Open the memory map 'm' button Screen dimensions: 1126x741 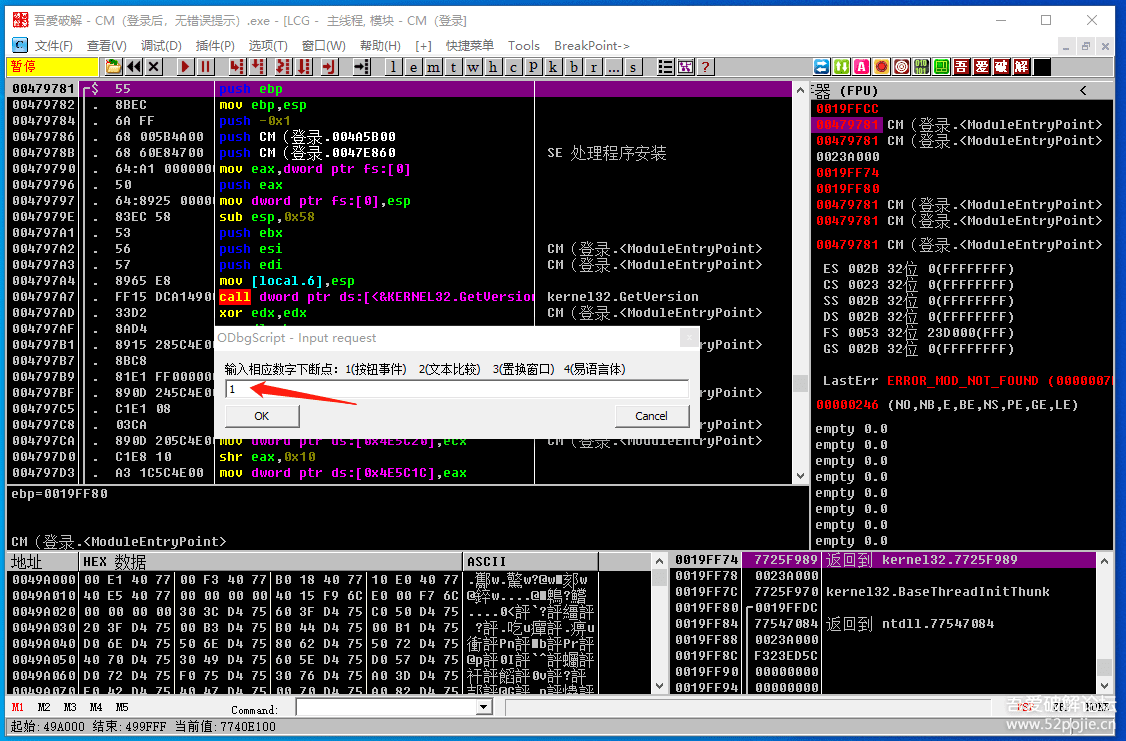433,67
